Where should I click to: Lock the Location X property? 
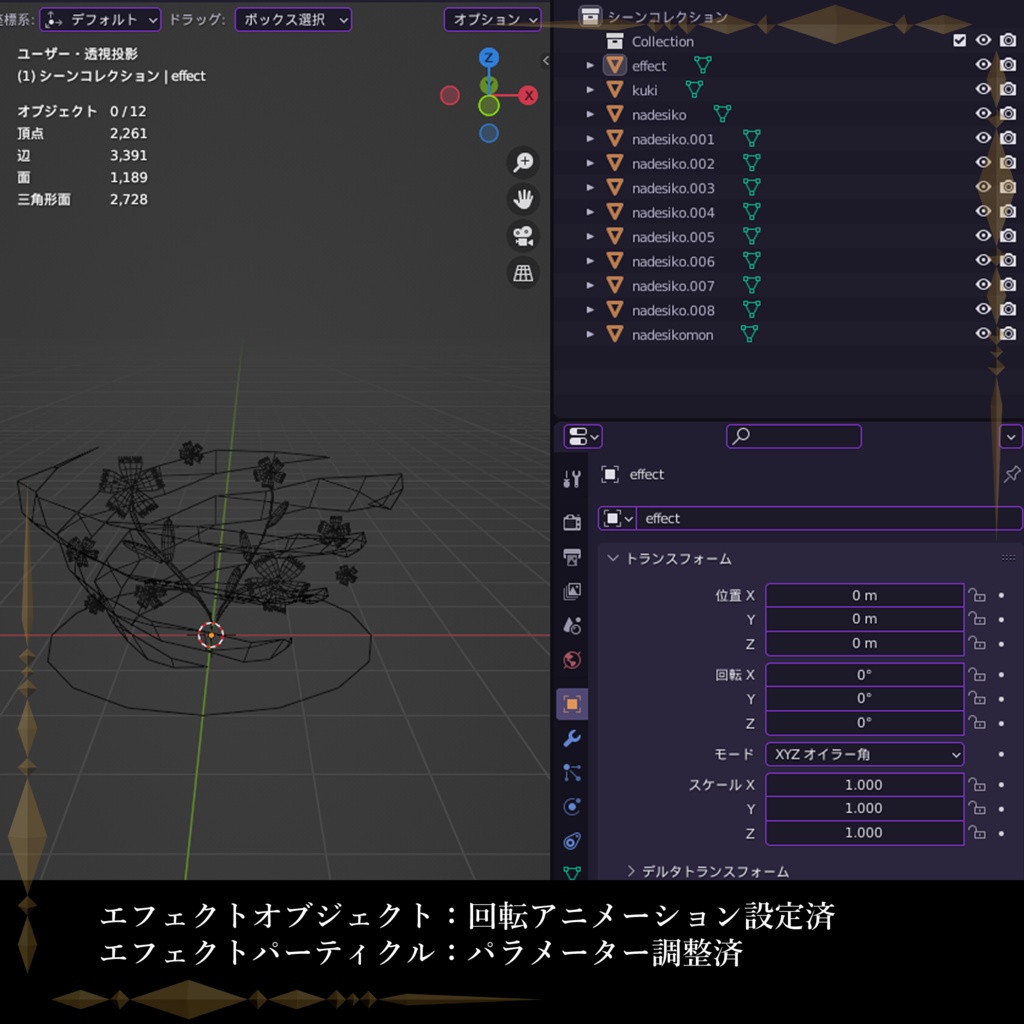(977, 595)
